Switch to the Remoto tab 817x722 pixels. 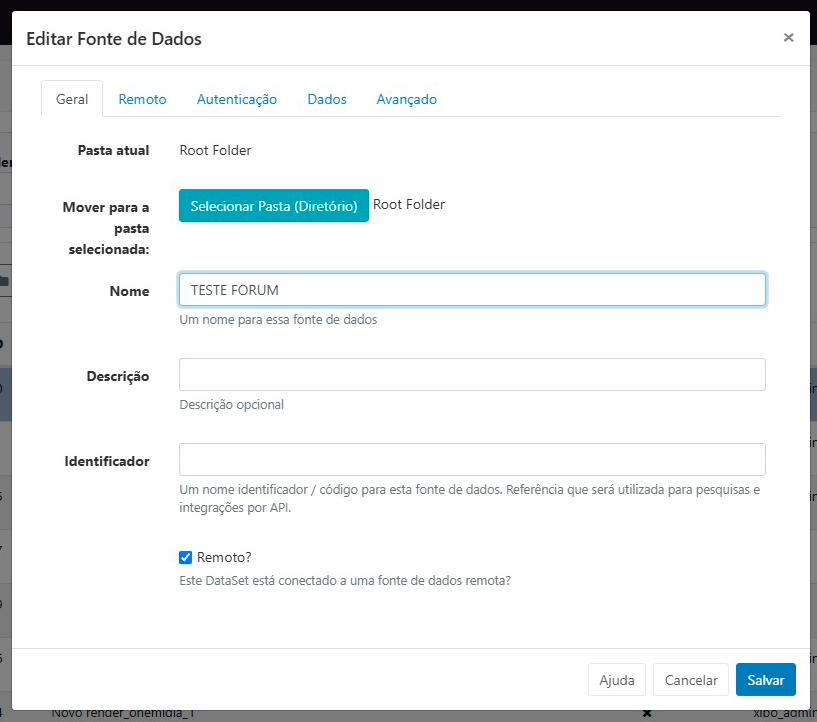pyautogui.click(x=142, y=99)
